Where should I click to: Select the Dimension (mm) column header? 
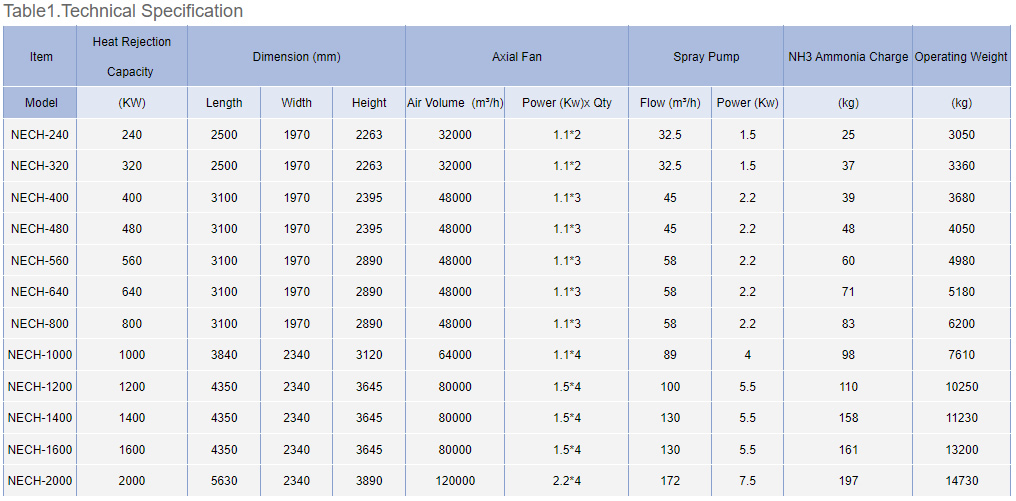click(296, 57)
